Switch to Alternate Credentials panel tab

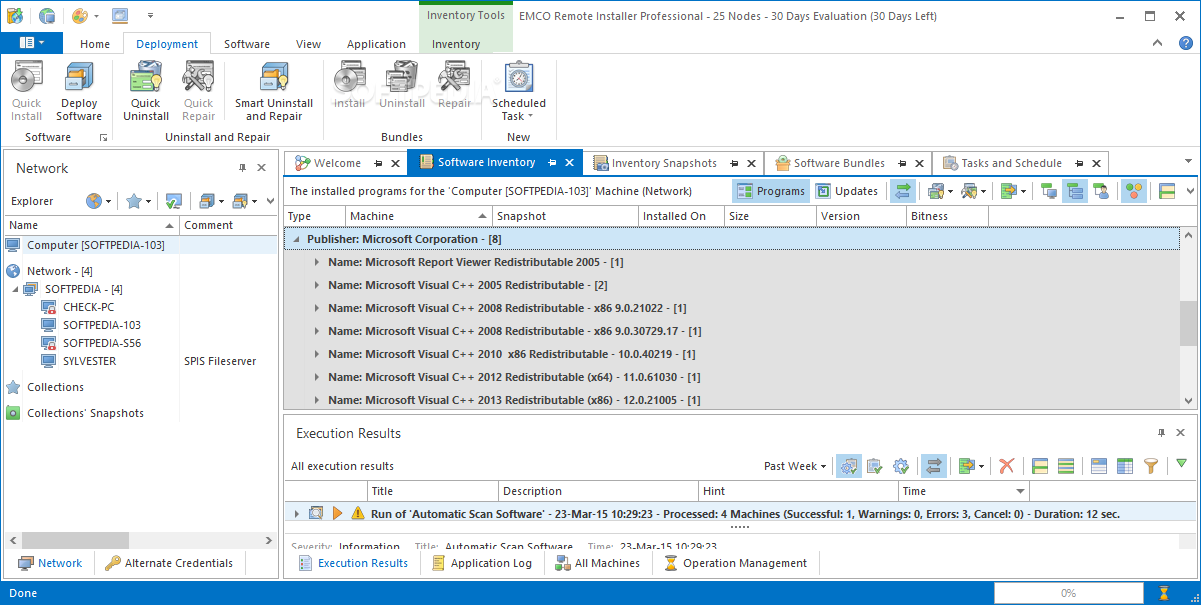pyautogui.click(x=169, y=563)
